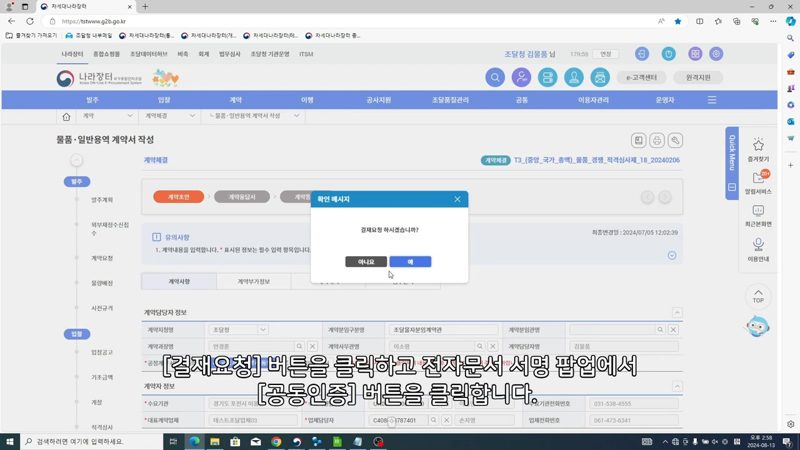Click the round power icon in top bar

(668, 54)
